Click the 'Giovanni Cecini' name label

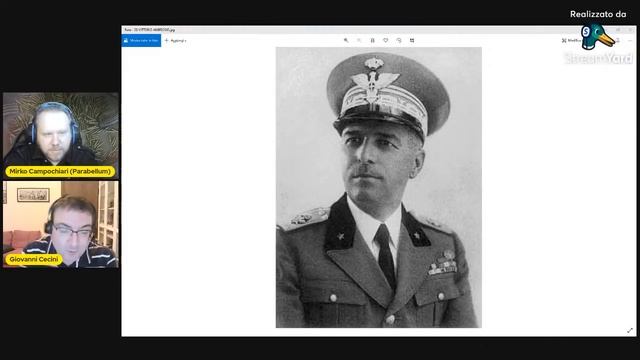click(x=34, y=259)
